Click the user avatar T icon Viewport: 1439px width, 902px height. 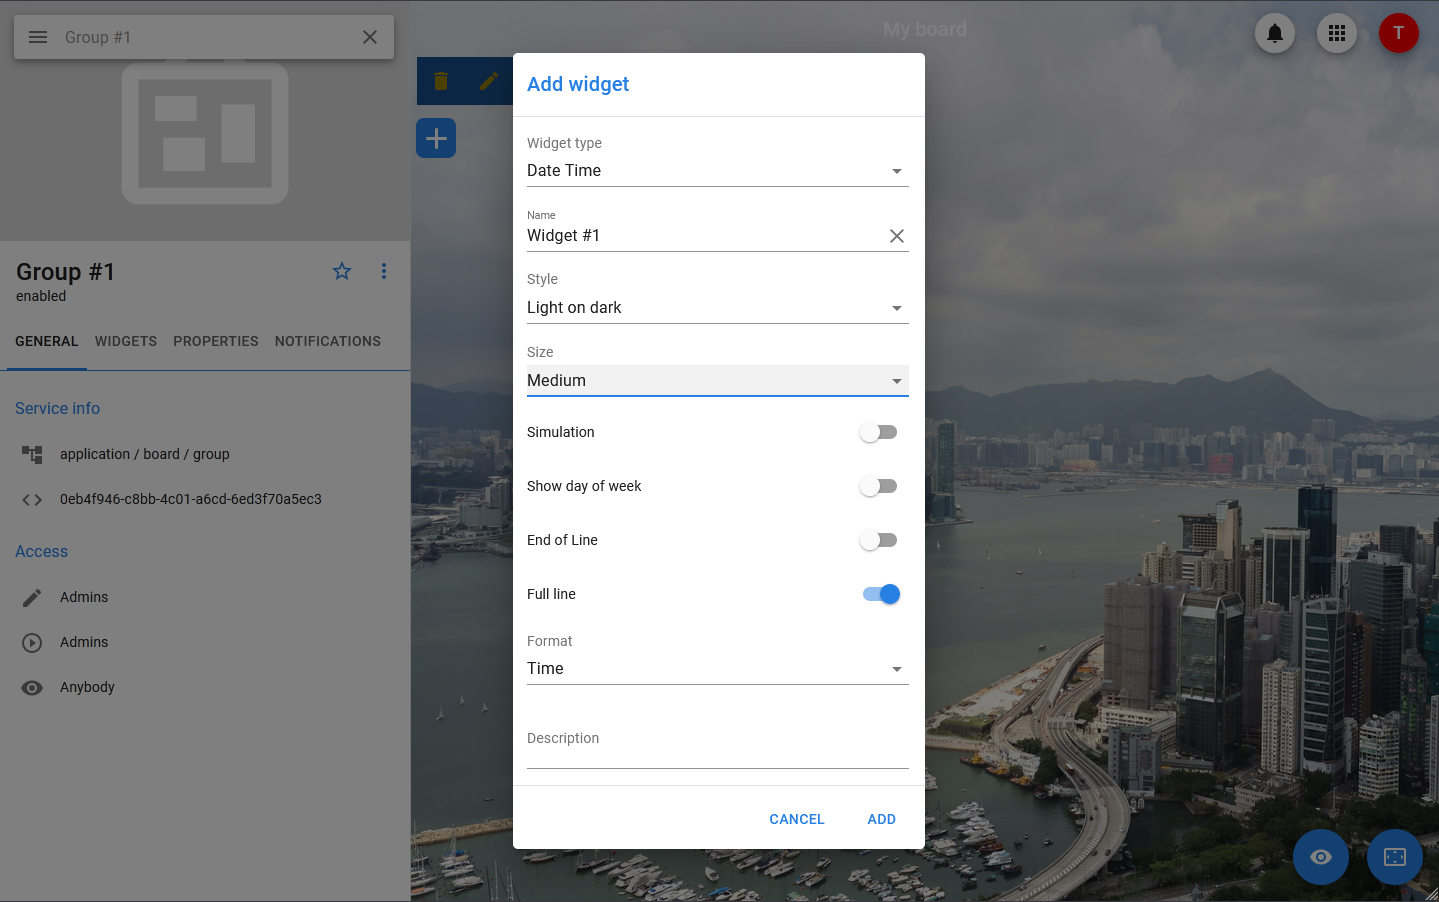tap(1398, 34)
